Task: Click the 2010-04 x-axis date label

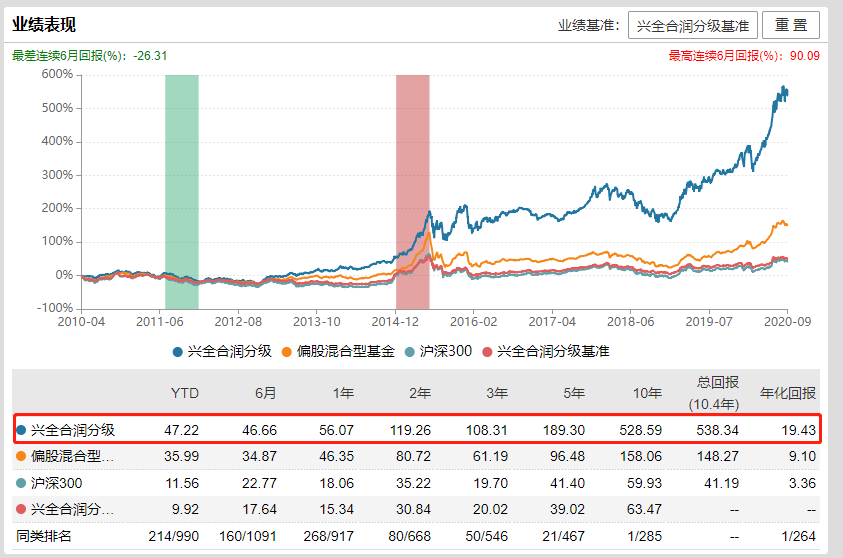Action: (81, 321)
